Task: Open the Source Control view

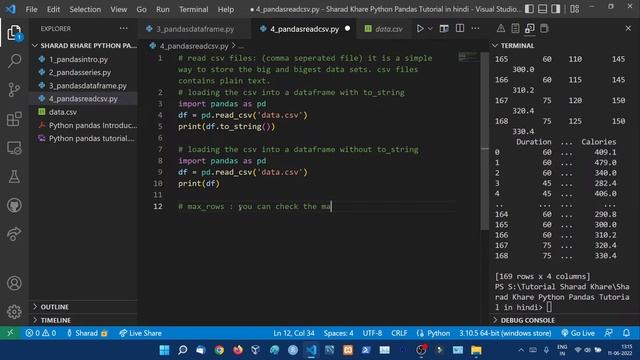Action: pos(14,89)
